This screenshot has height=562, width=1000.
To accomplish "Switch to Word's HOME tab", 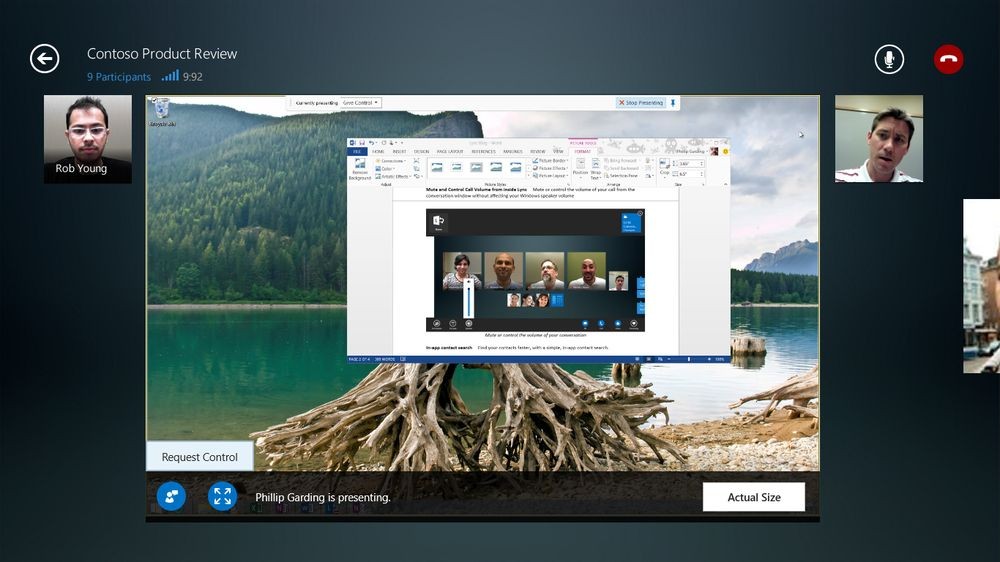I will coord(378,152).
